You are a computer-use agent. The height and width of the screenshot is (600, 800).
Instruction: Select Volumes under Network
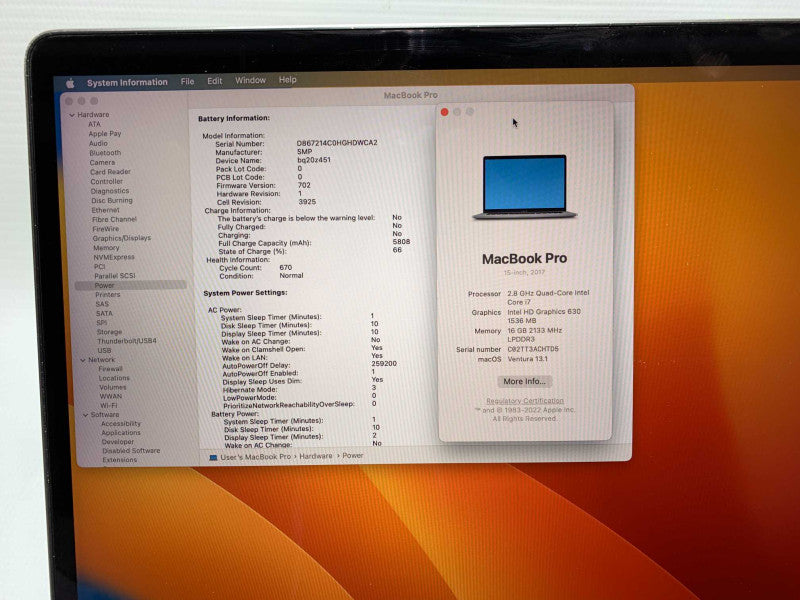coord(113,387)
